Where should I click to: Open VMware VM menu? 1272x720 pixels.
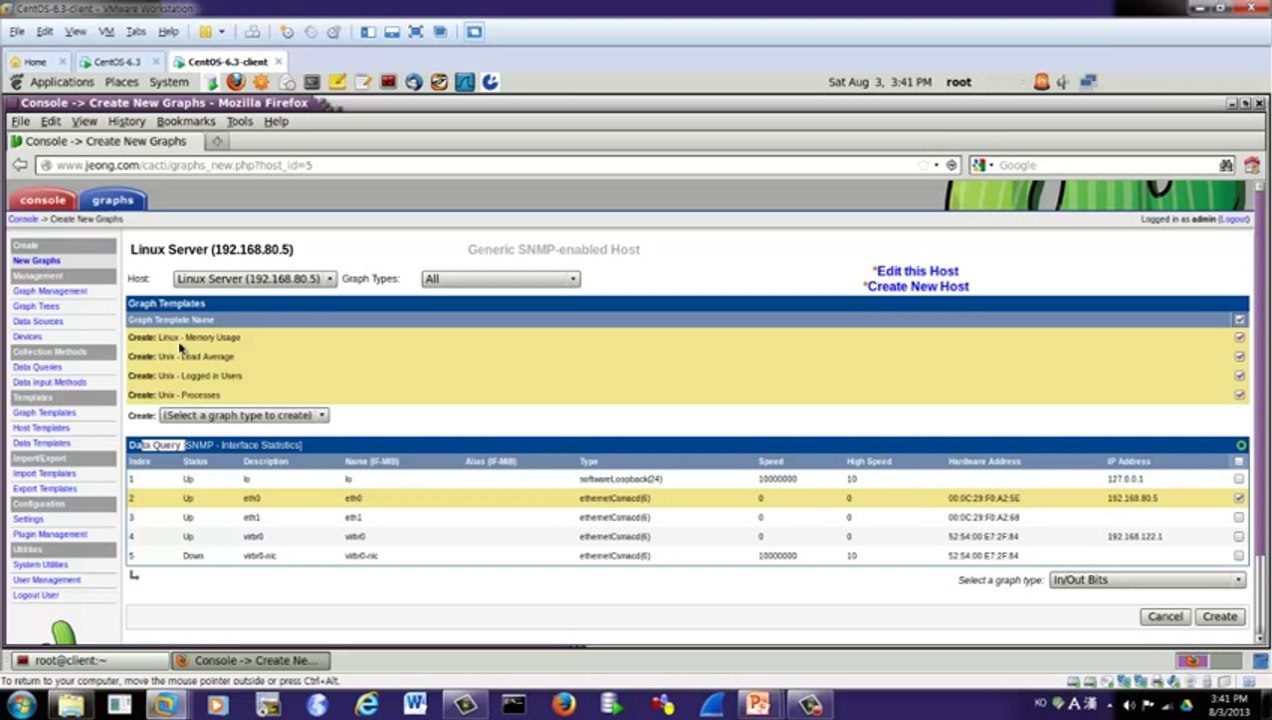click(x=106, y=32)
